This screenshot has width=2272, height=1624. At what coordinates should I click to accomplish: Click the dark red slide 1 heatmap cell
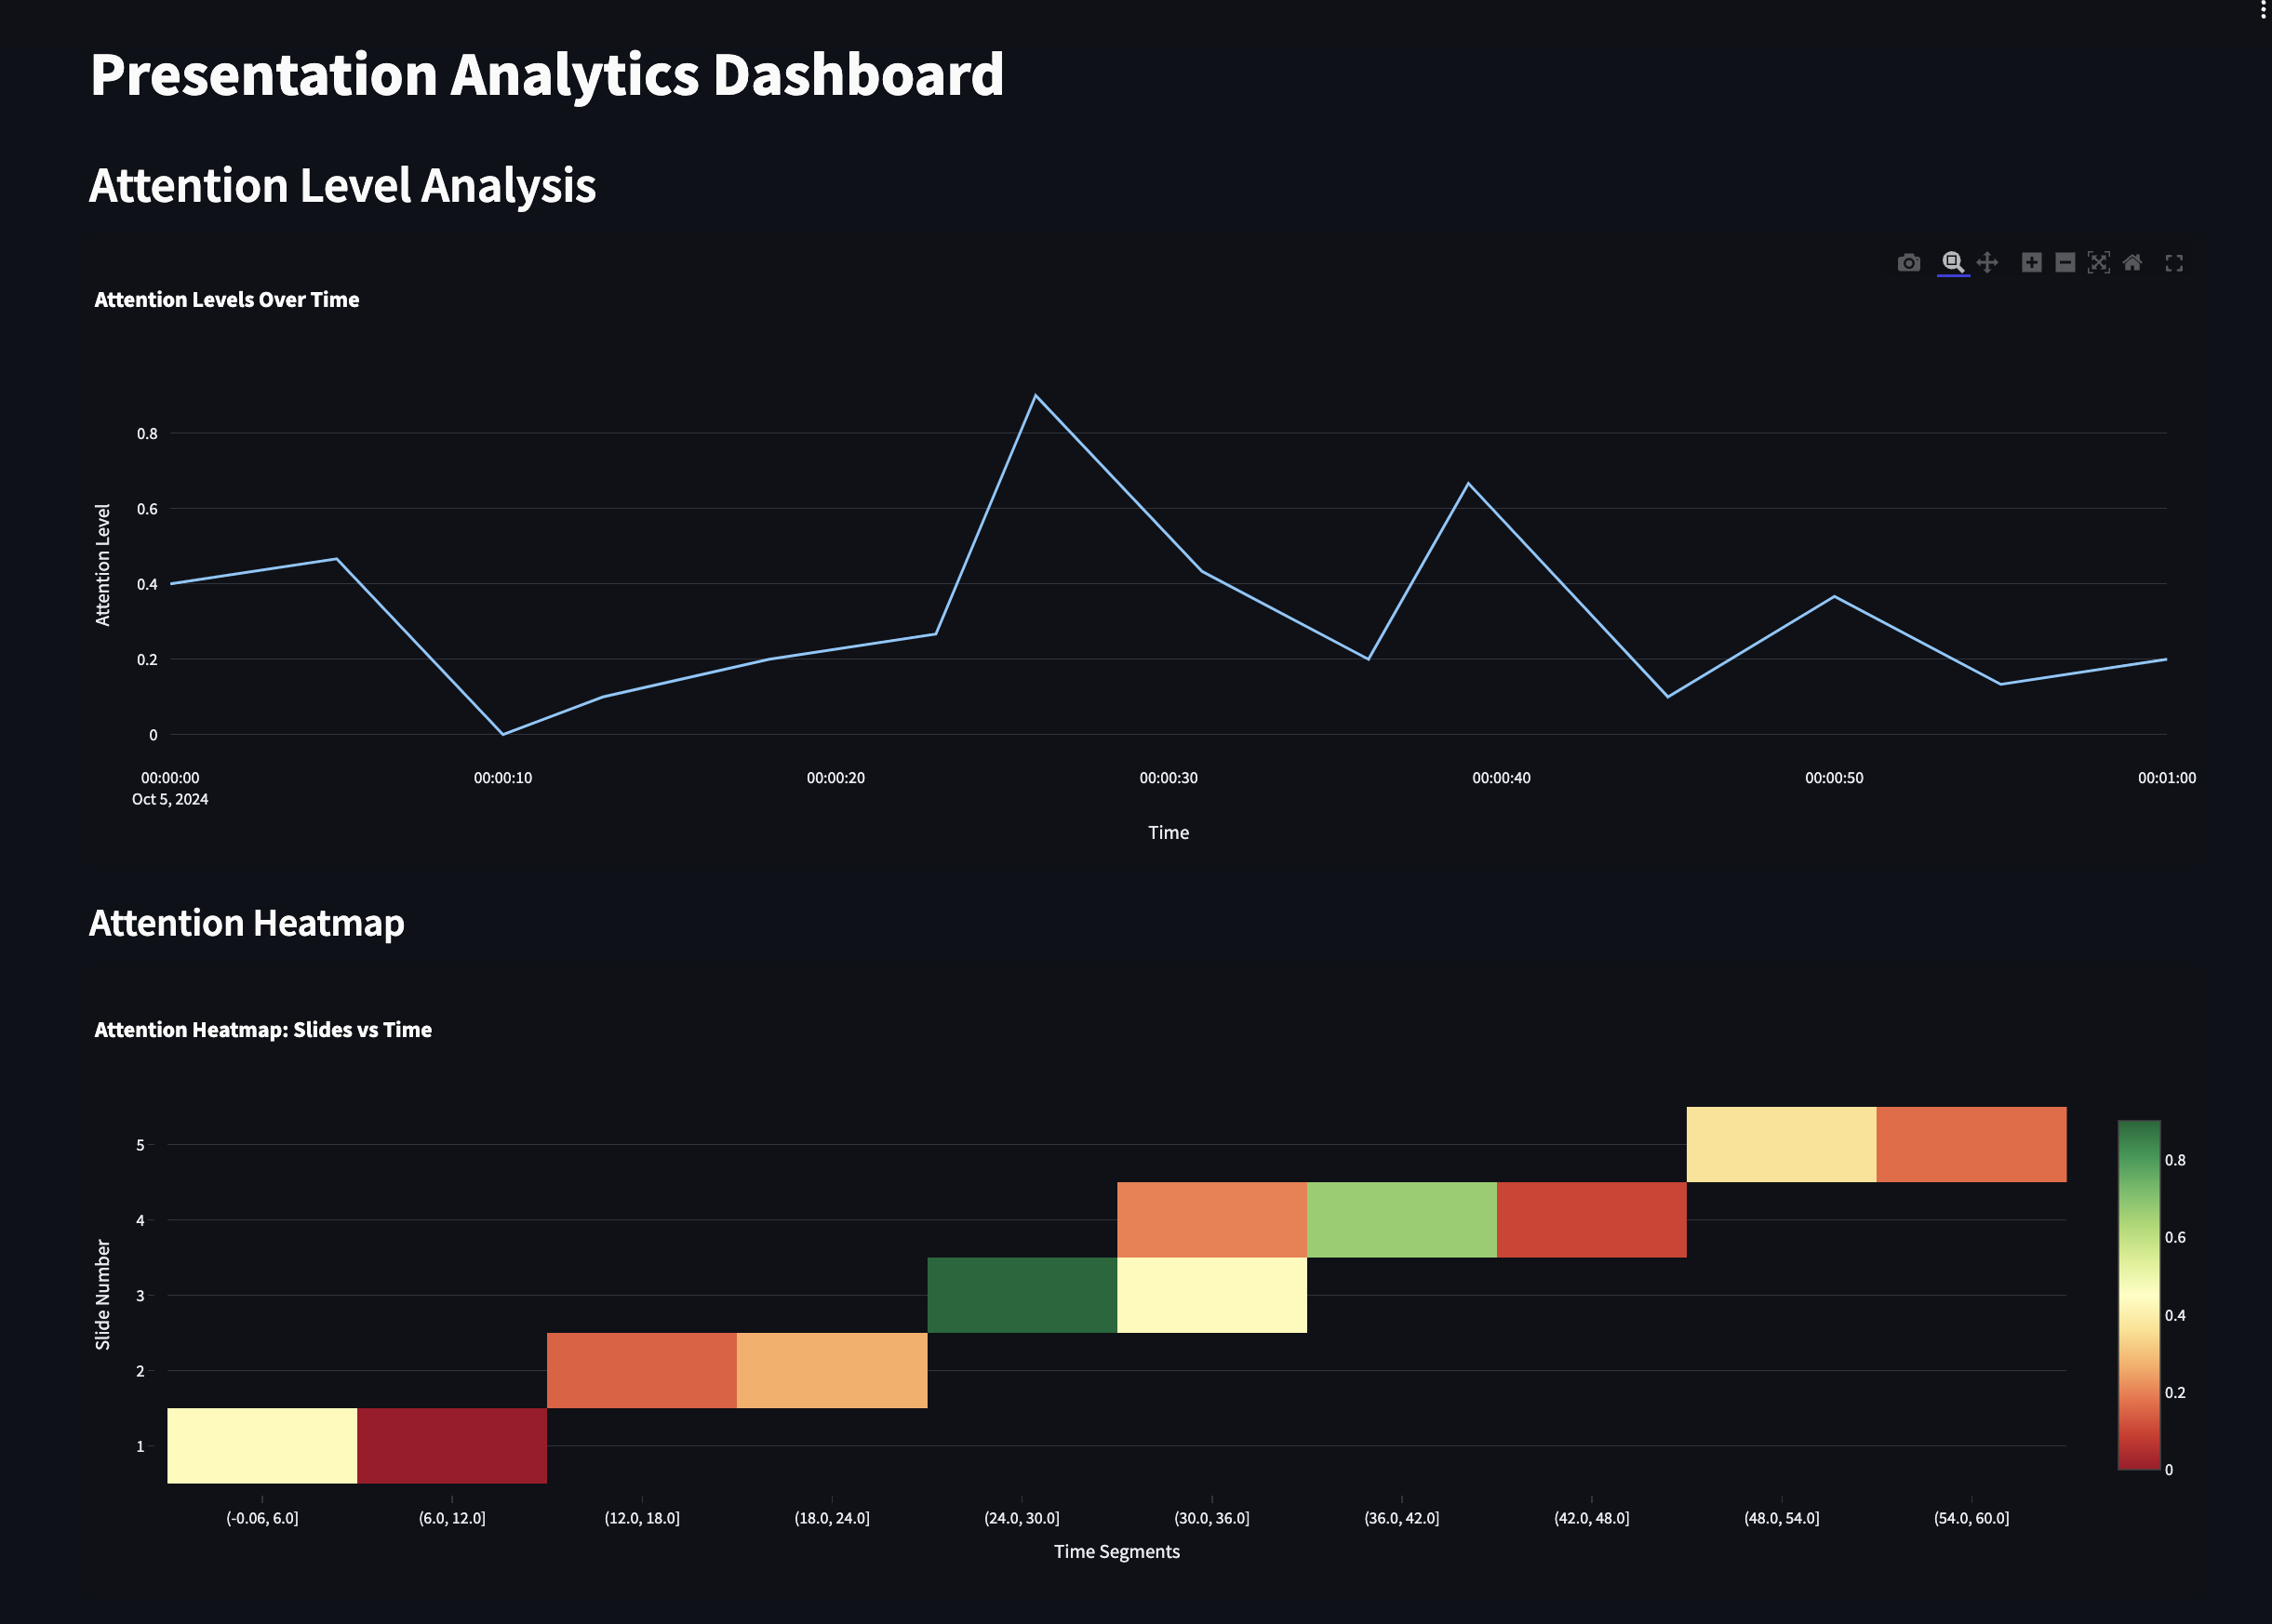tap(451, 1445)
